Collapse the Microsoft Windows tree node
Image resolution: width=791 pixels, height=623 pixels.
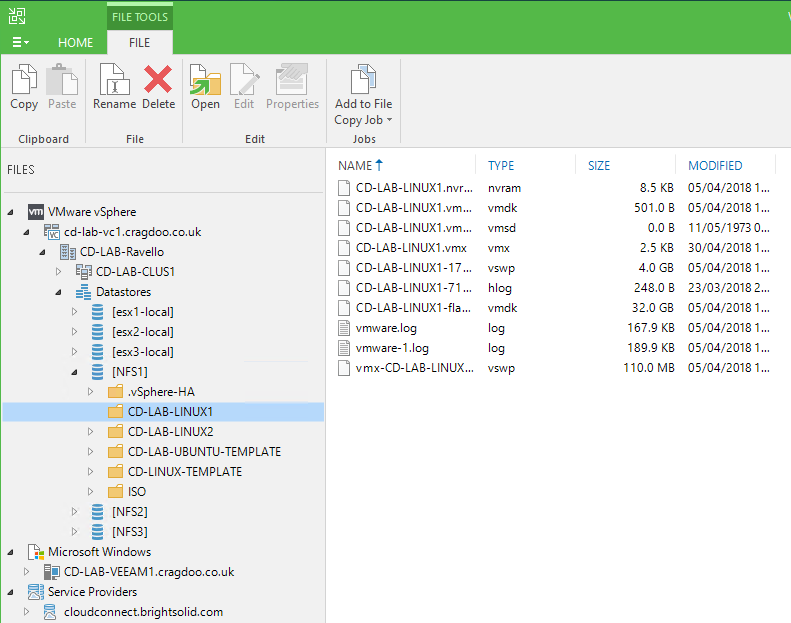(11, 552)
